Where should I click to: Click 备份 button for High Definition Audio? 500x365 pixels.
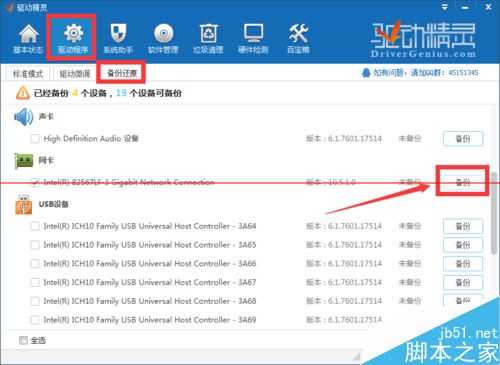click(463, 139)
